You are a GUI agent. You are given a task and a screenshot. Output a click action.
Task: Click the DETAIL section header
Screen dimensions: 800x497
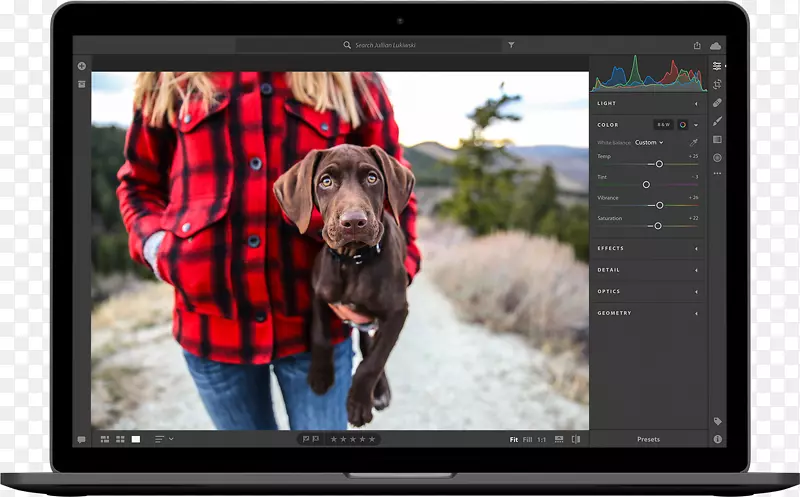tap(609, 269)
